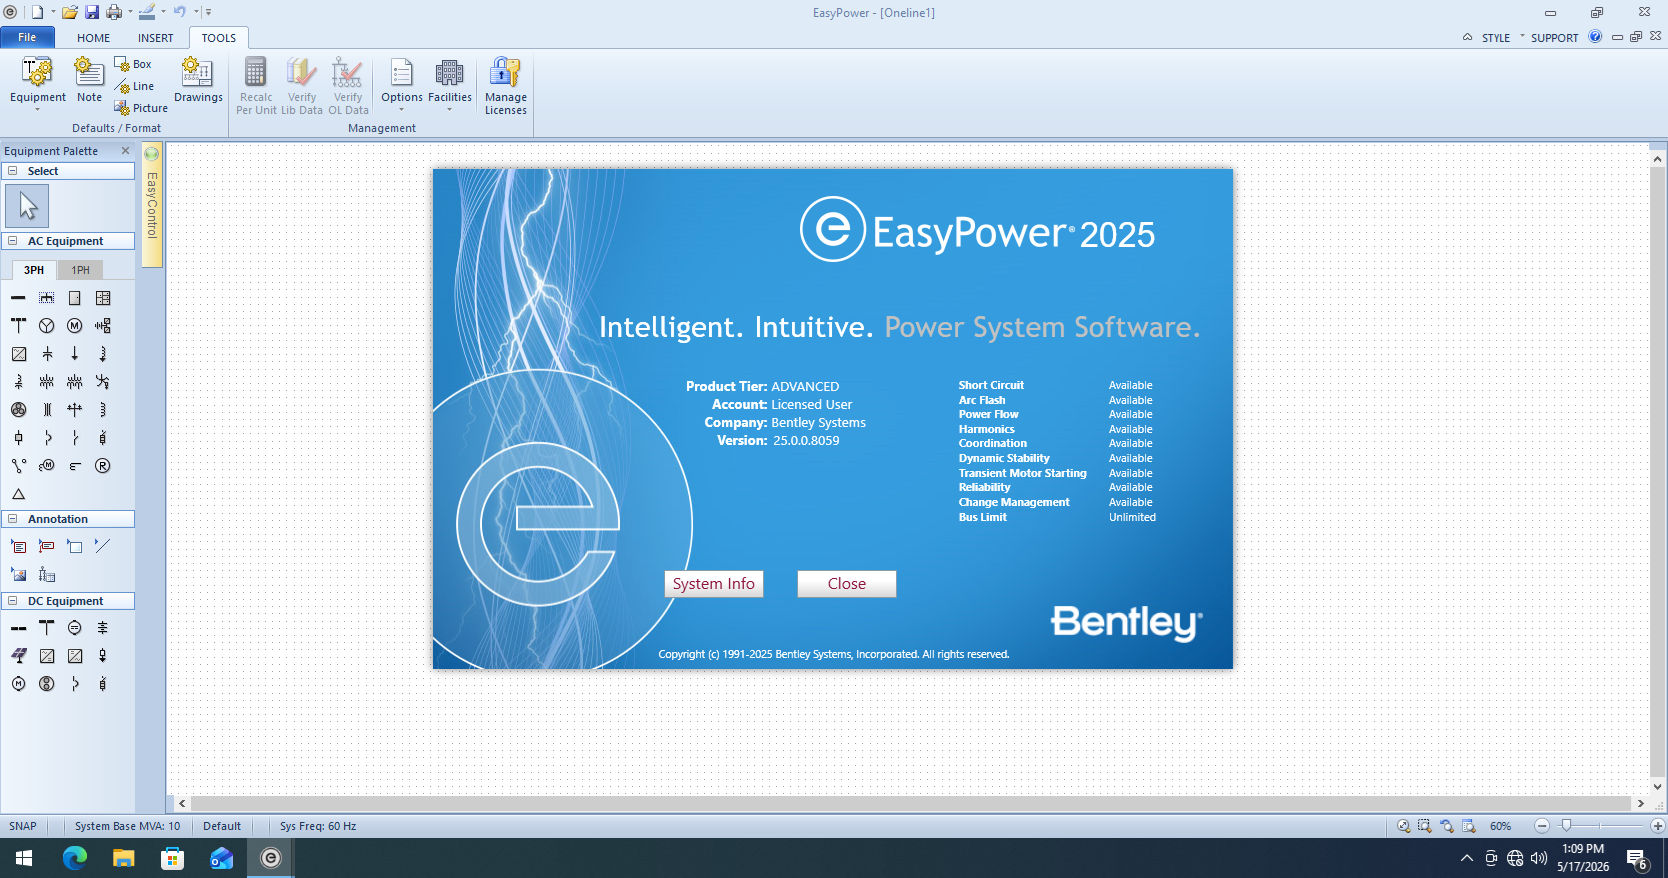Image resolution: width=1668 pixels, height=878 pixels.
Task: Pick the triangle symbol in AC palette
Action: (18, 494)
